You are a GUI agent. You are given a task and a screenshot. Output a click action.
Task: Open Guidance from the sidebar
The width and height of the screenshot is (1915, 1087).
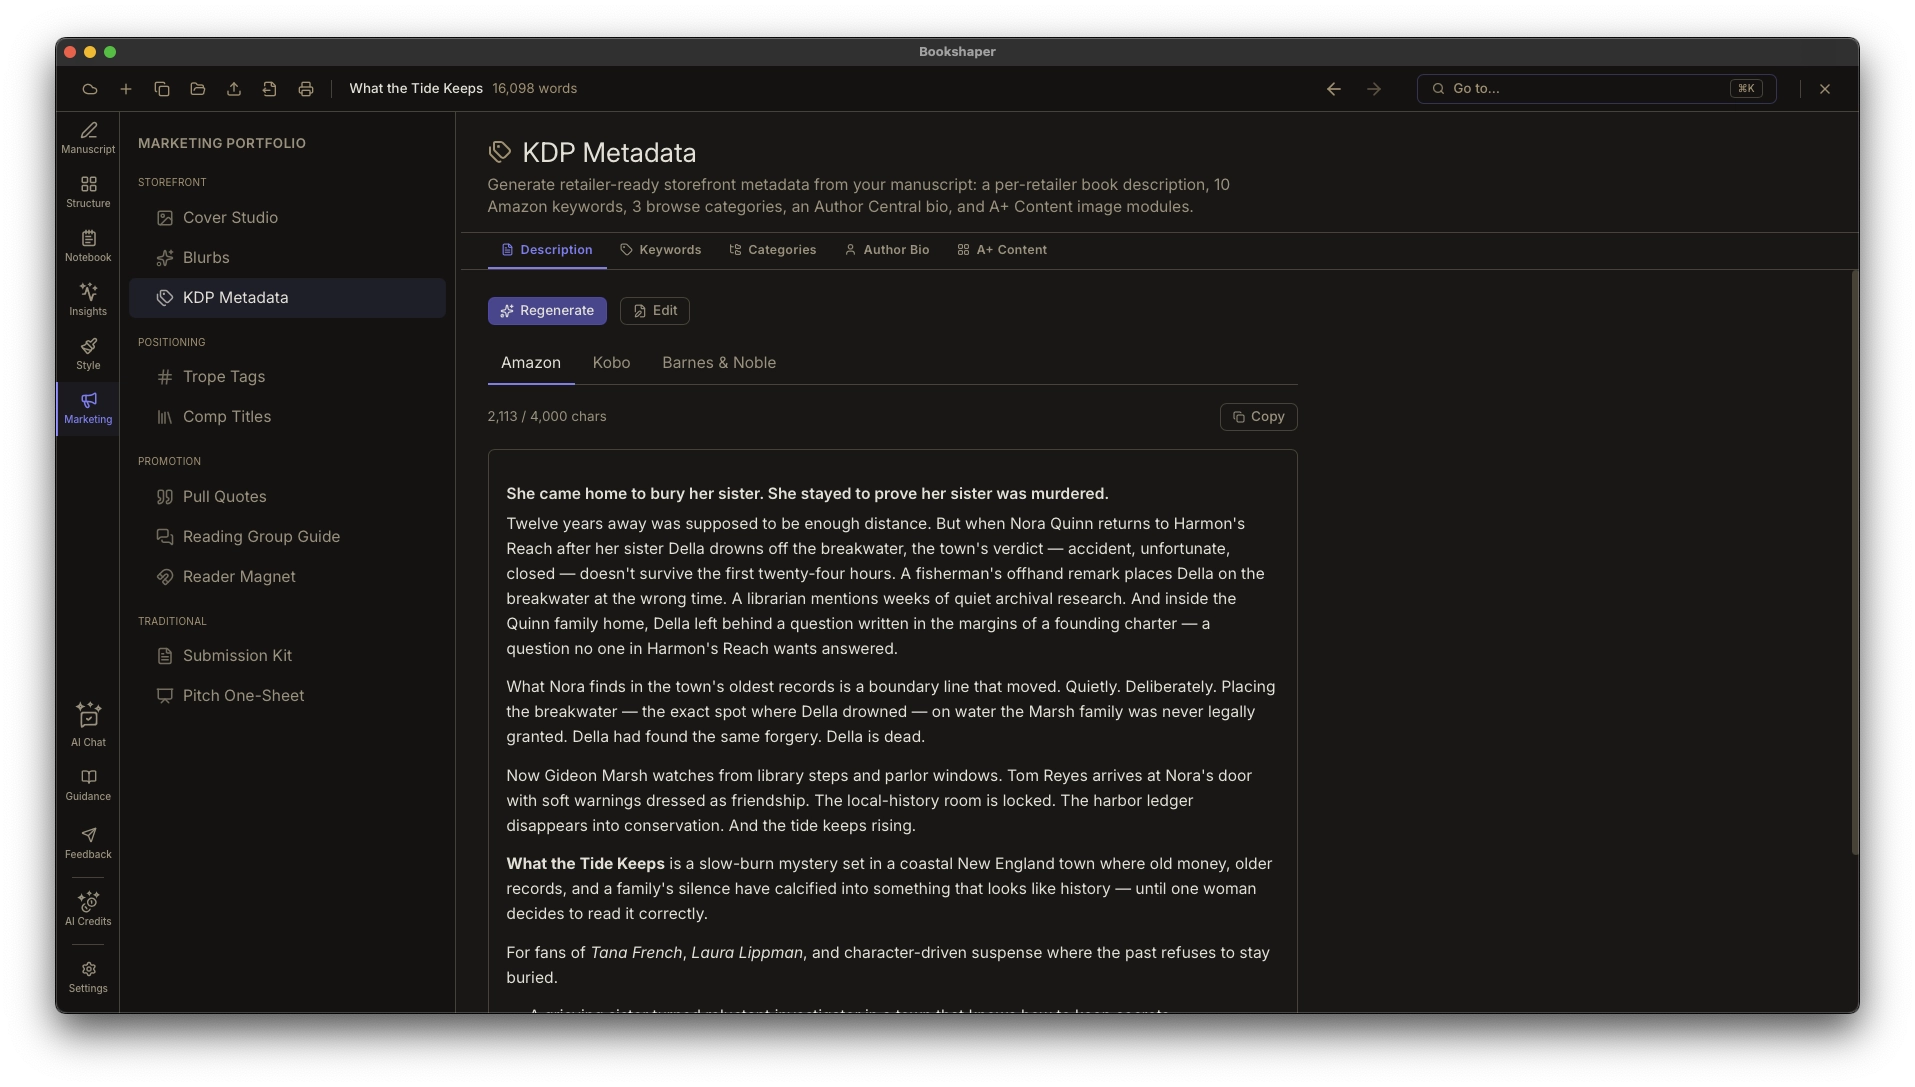[88, 785]
